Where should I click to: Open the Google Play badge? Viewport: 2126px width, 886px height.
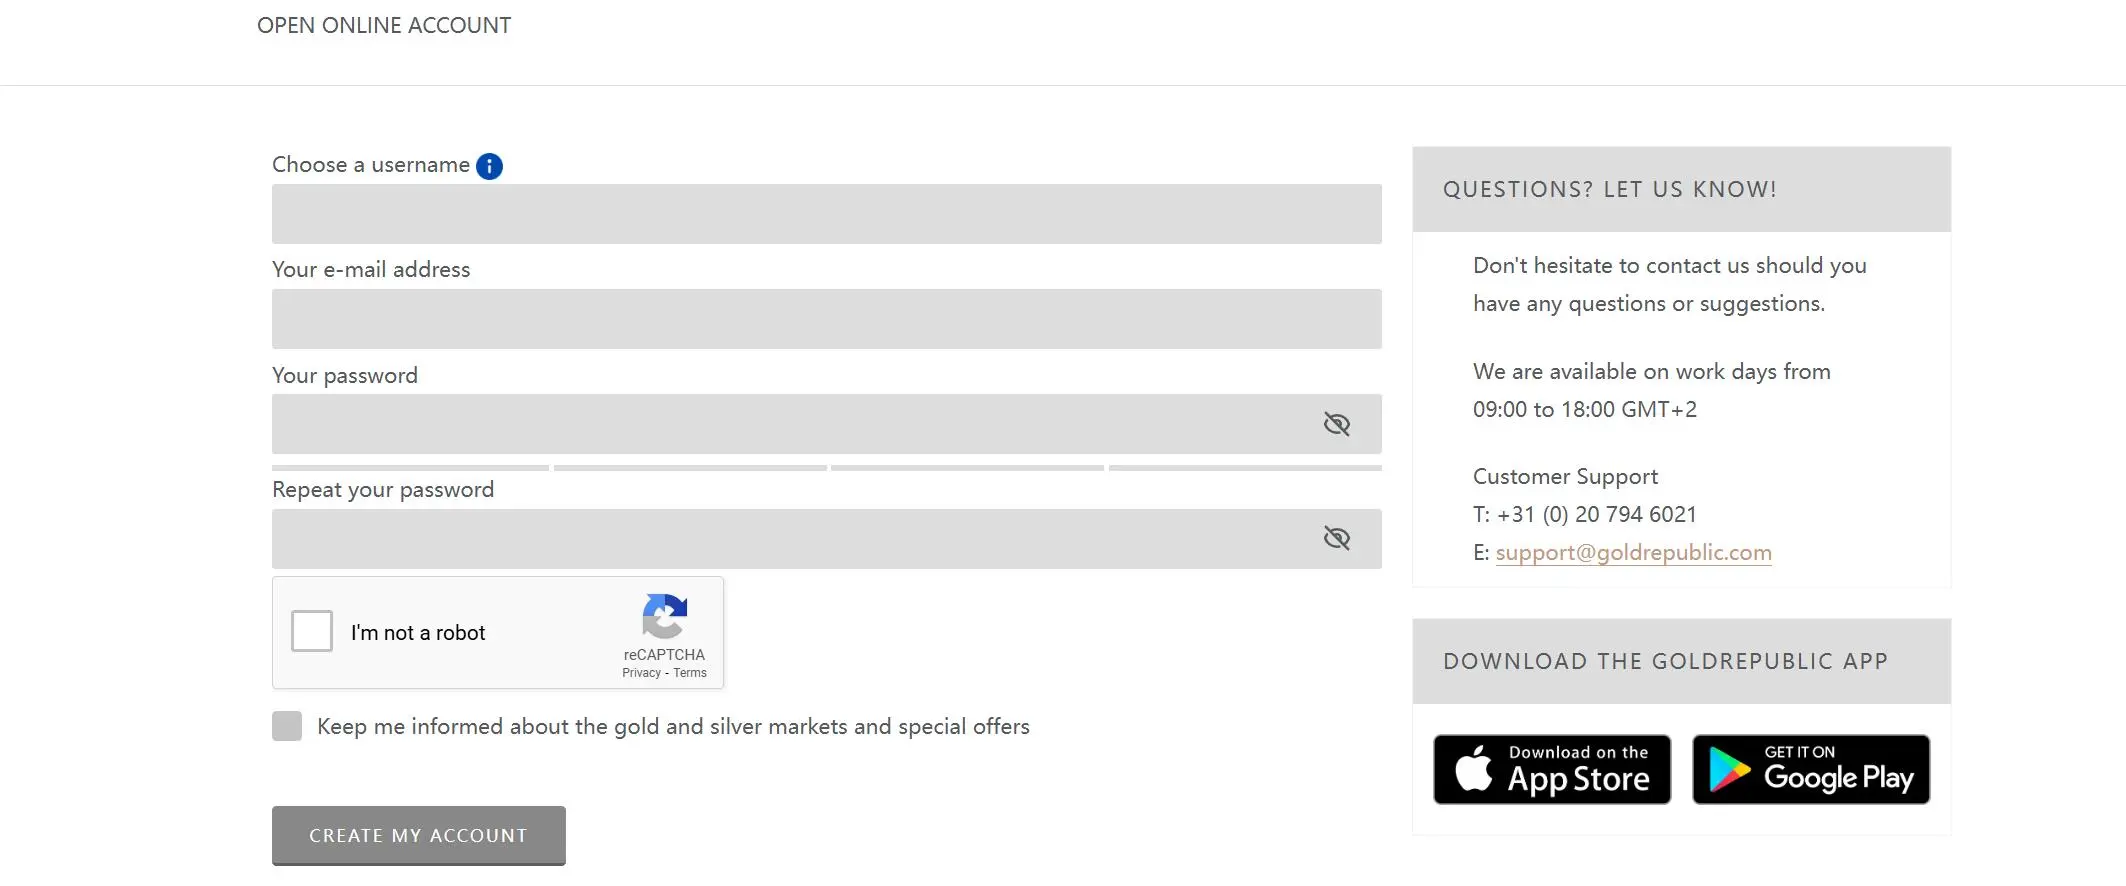1811,769
